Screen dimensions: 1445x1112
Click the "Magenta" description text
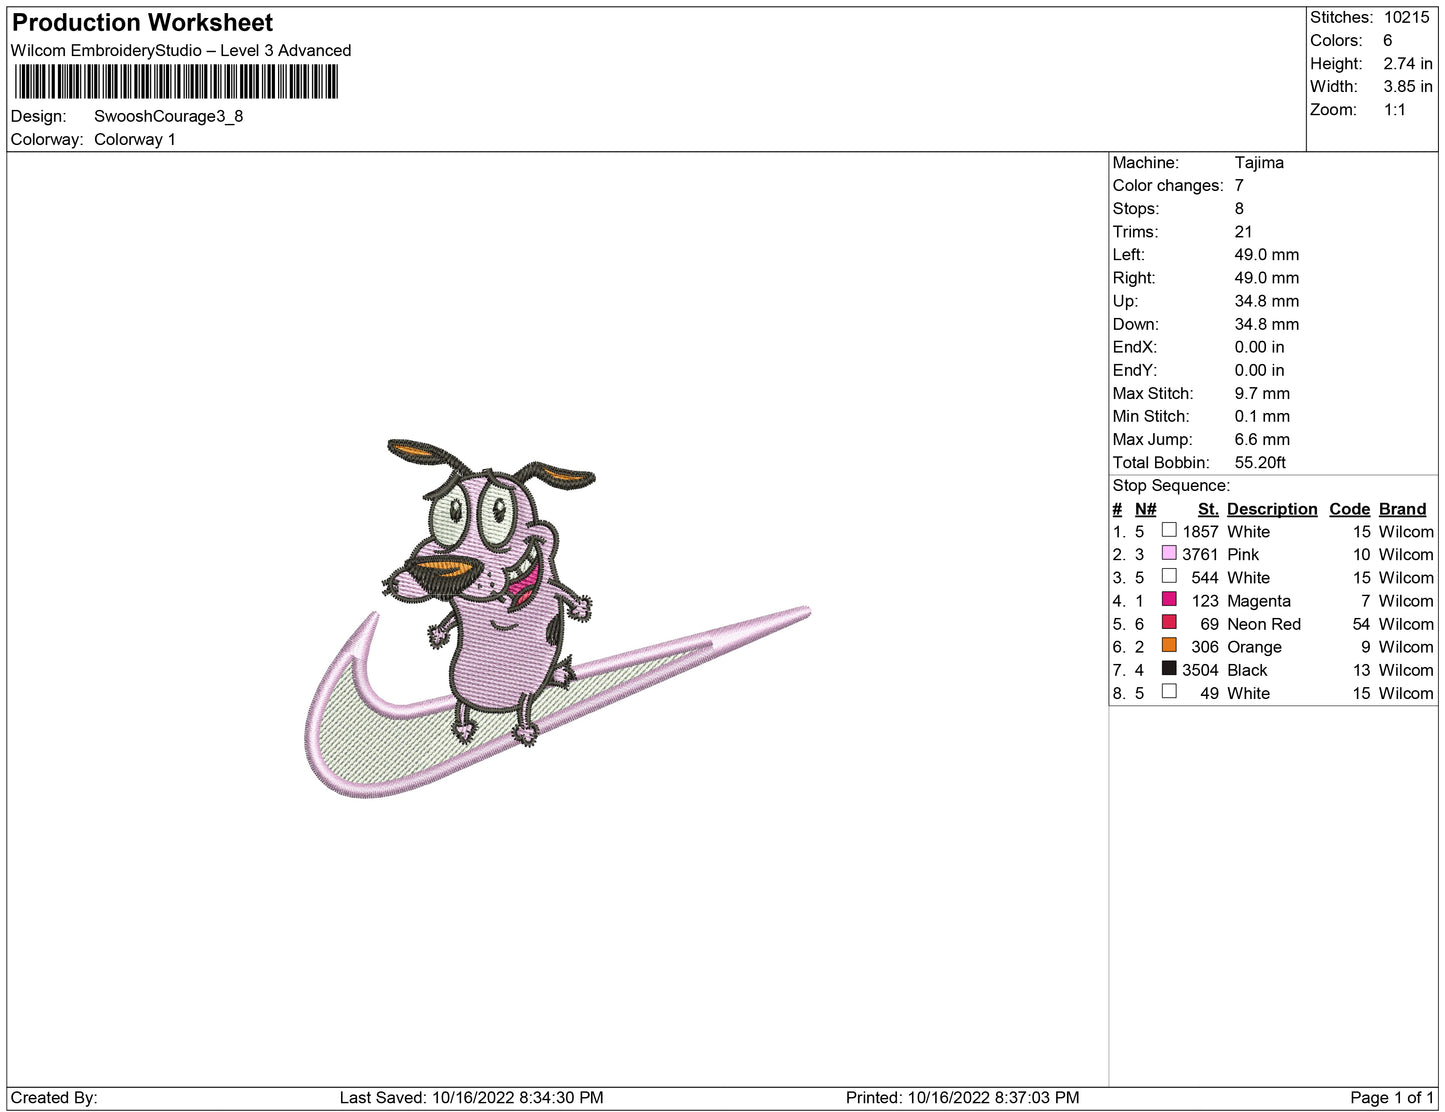coord(1259,601)
